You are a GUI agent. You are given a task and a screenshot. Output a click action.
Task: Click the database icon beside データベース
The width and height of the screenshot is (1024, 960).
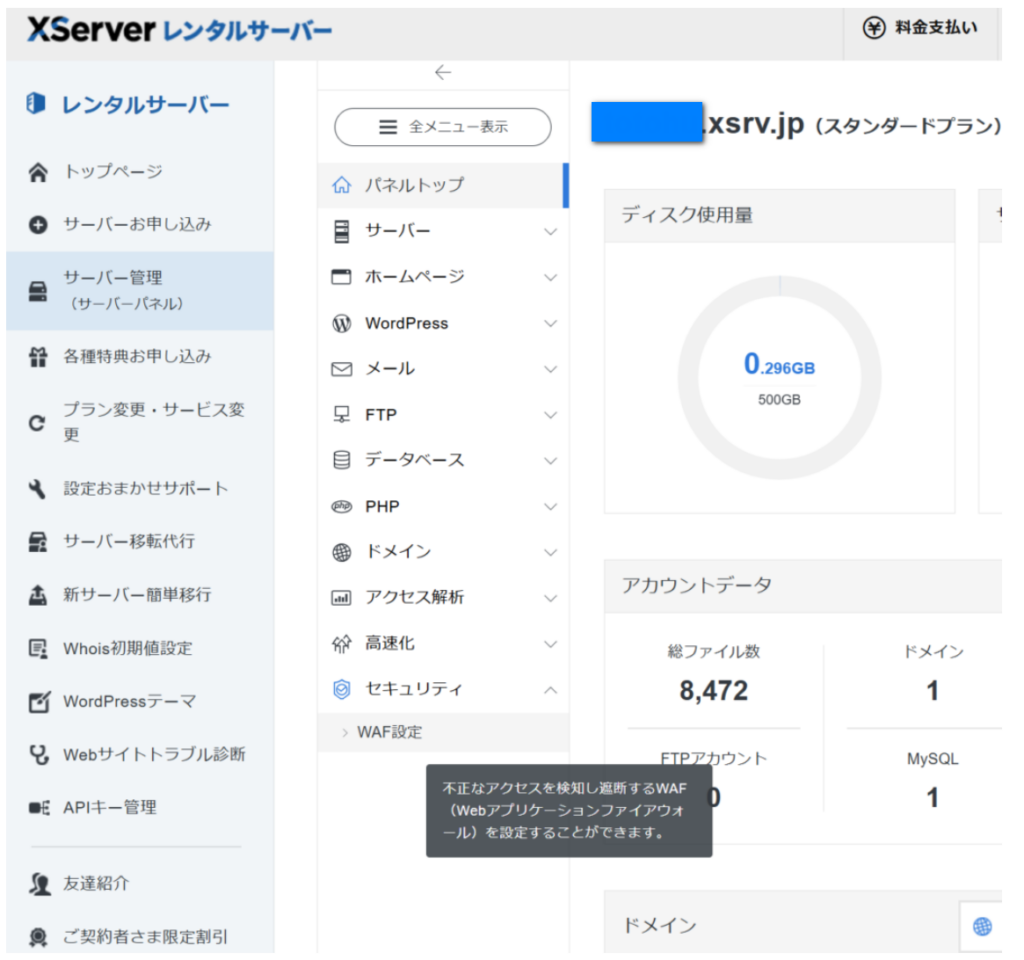point(342,460)
